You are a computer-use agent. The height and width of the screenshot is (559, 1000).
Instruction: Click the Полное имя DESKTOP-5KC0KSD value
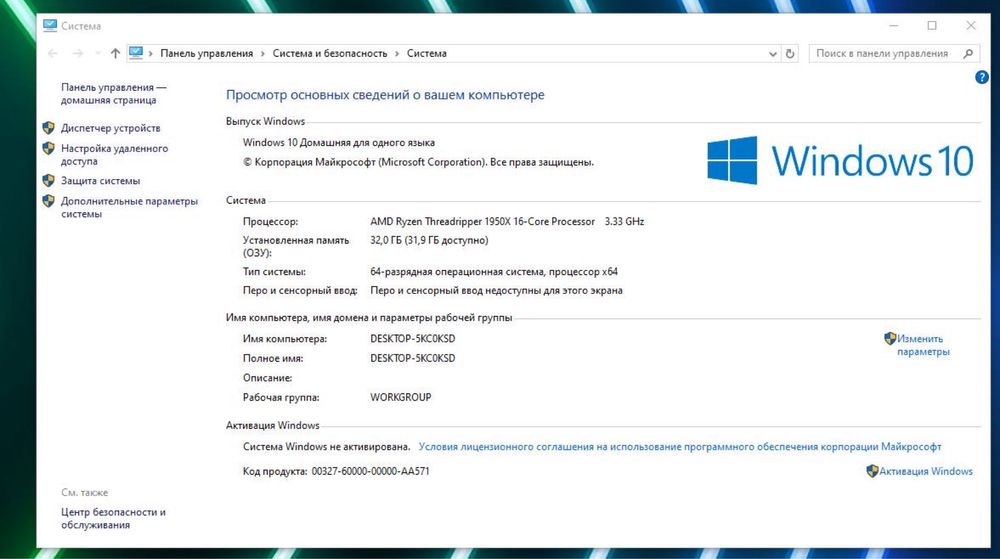[413, 358]
